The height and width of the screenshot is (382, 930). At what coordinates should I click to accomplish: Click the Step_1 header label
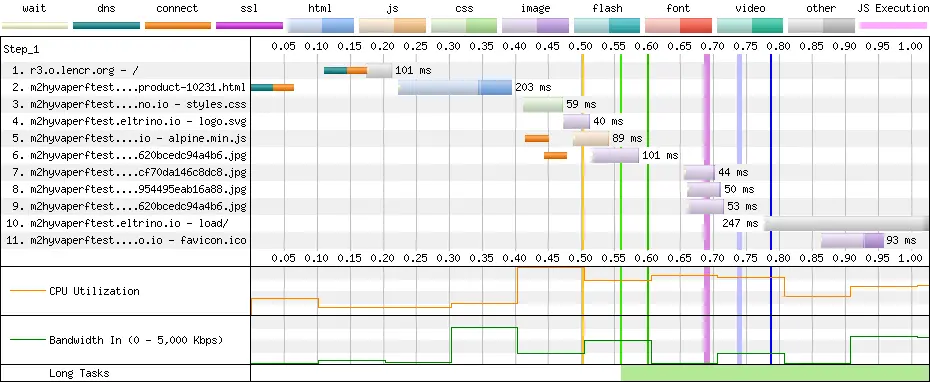pyautogui.click(x=21, y=49)
